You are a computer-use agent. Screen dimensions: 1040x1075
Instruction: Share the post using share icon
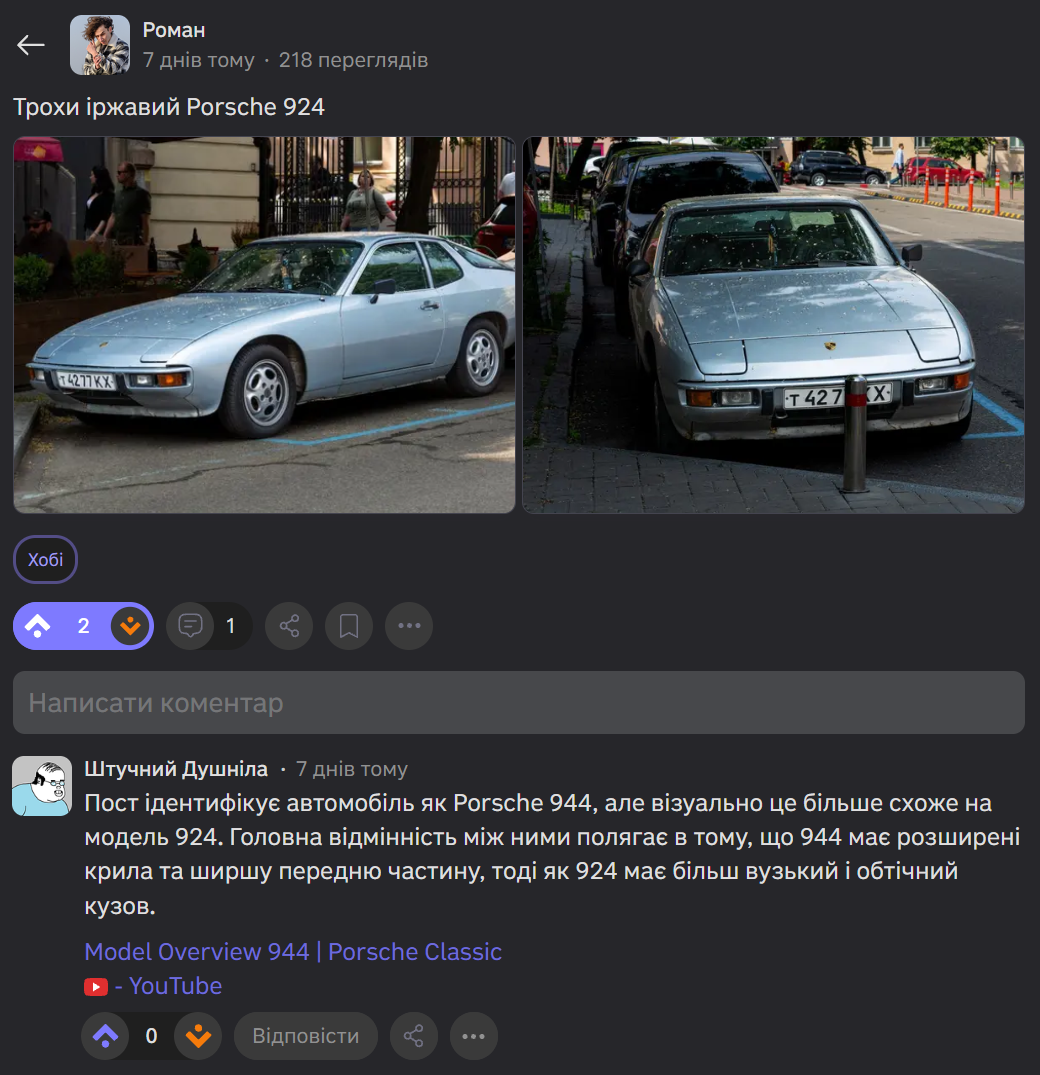point(289,625)
